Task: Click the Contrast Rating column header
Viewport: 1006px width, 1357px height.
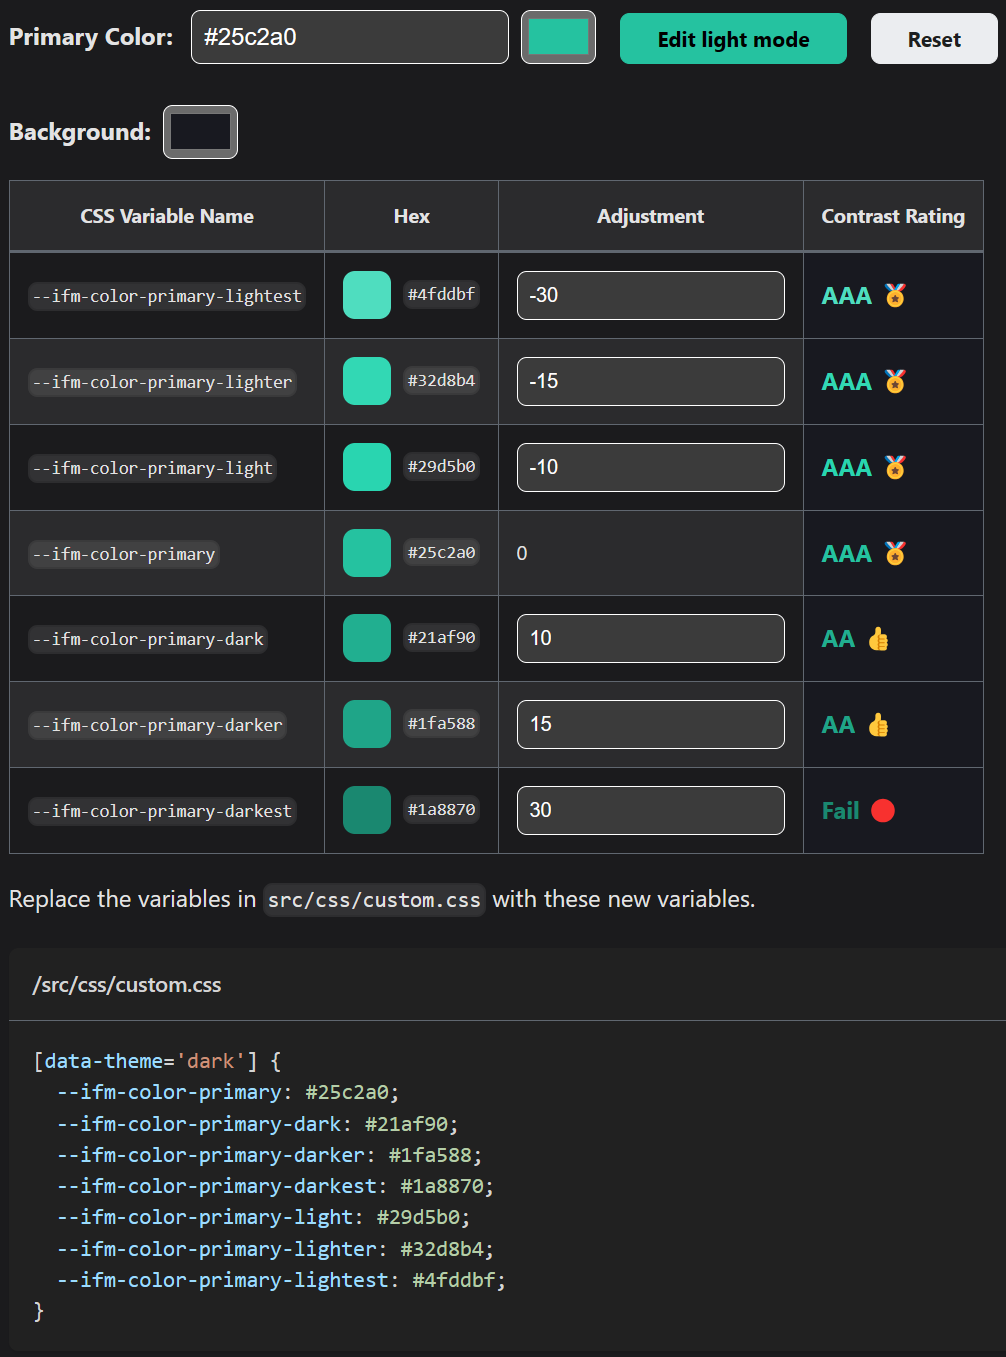Action: [893, 216]
